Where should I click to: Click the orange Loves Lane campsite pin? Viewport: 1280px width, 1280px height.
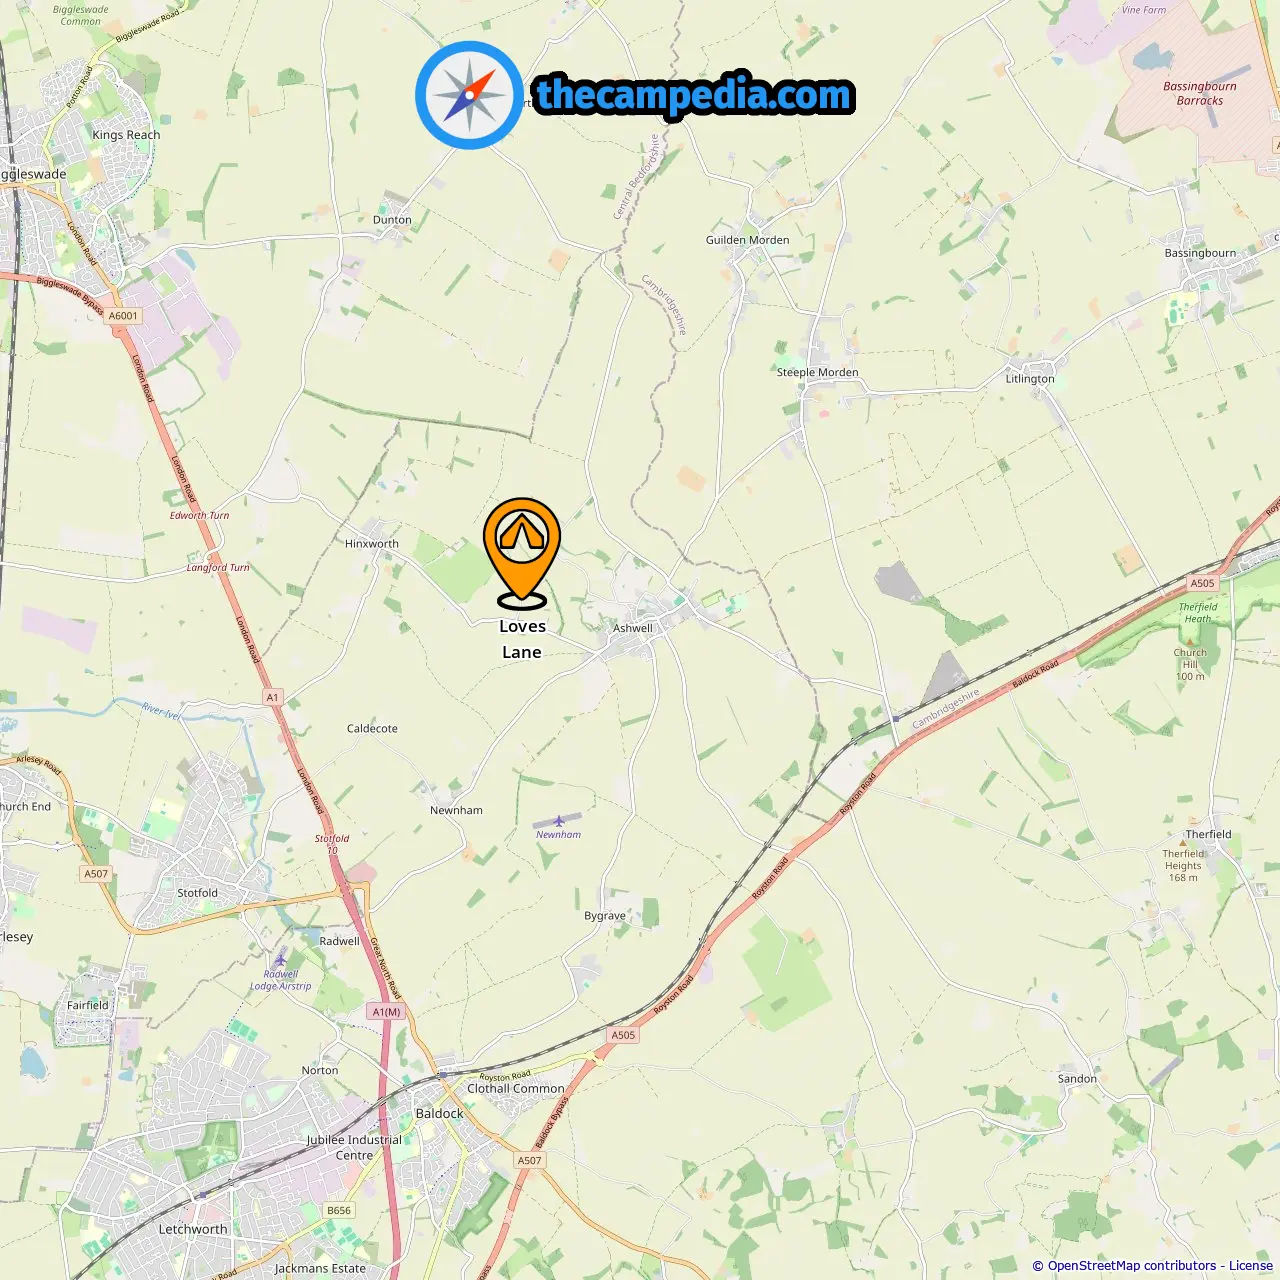click(x=522, y=553)
